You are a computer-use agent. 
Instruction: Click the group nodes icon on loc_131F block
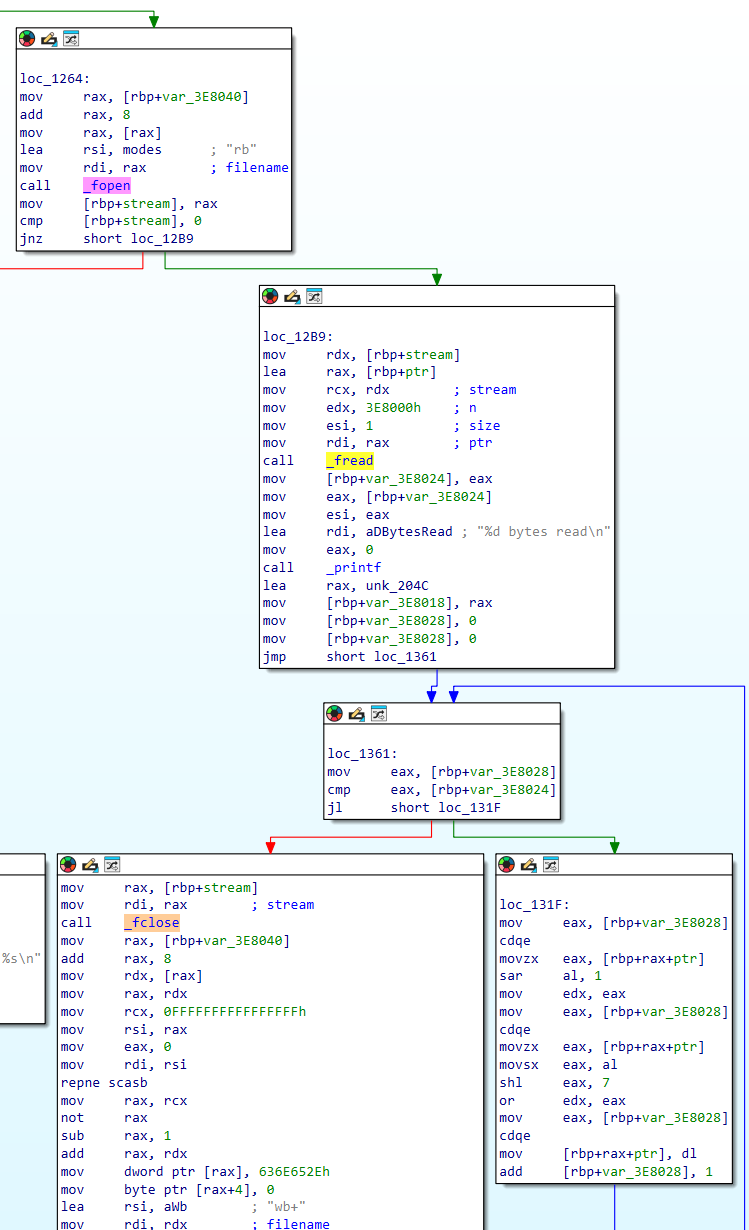pos(551,864)
